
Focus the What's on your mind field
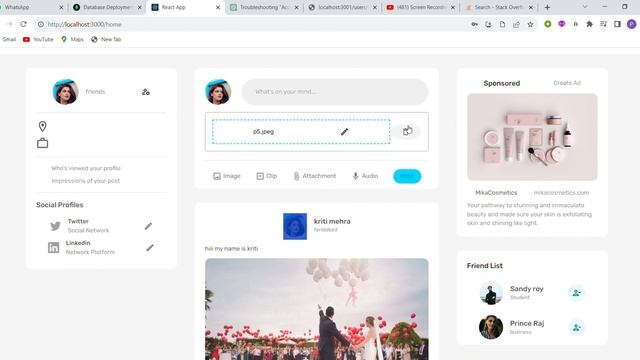[335, 92]
